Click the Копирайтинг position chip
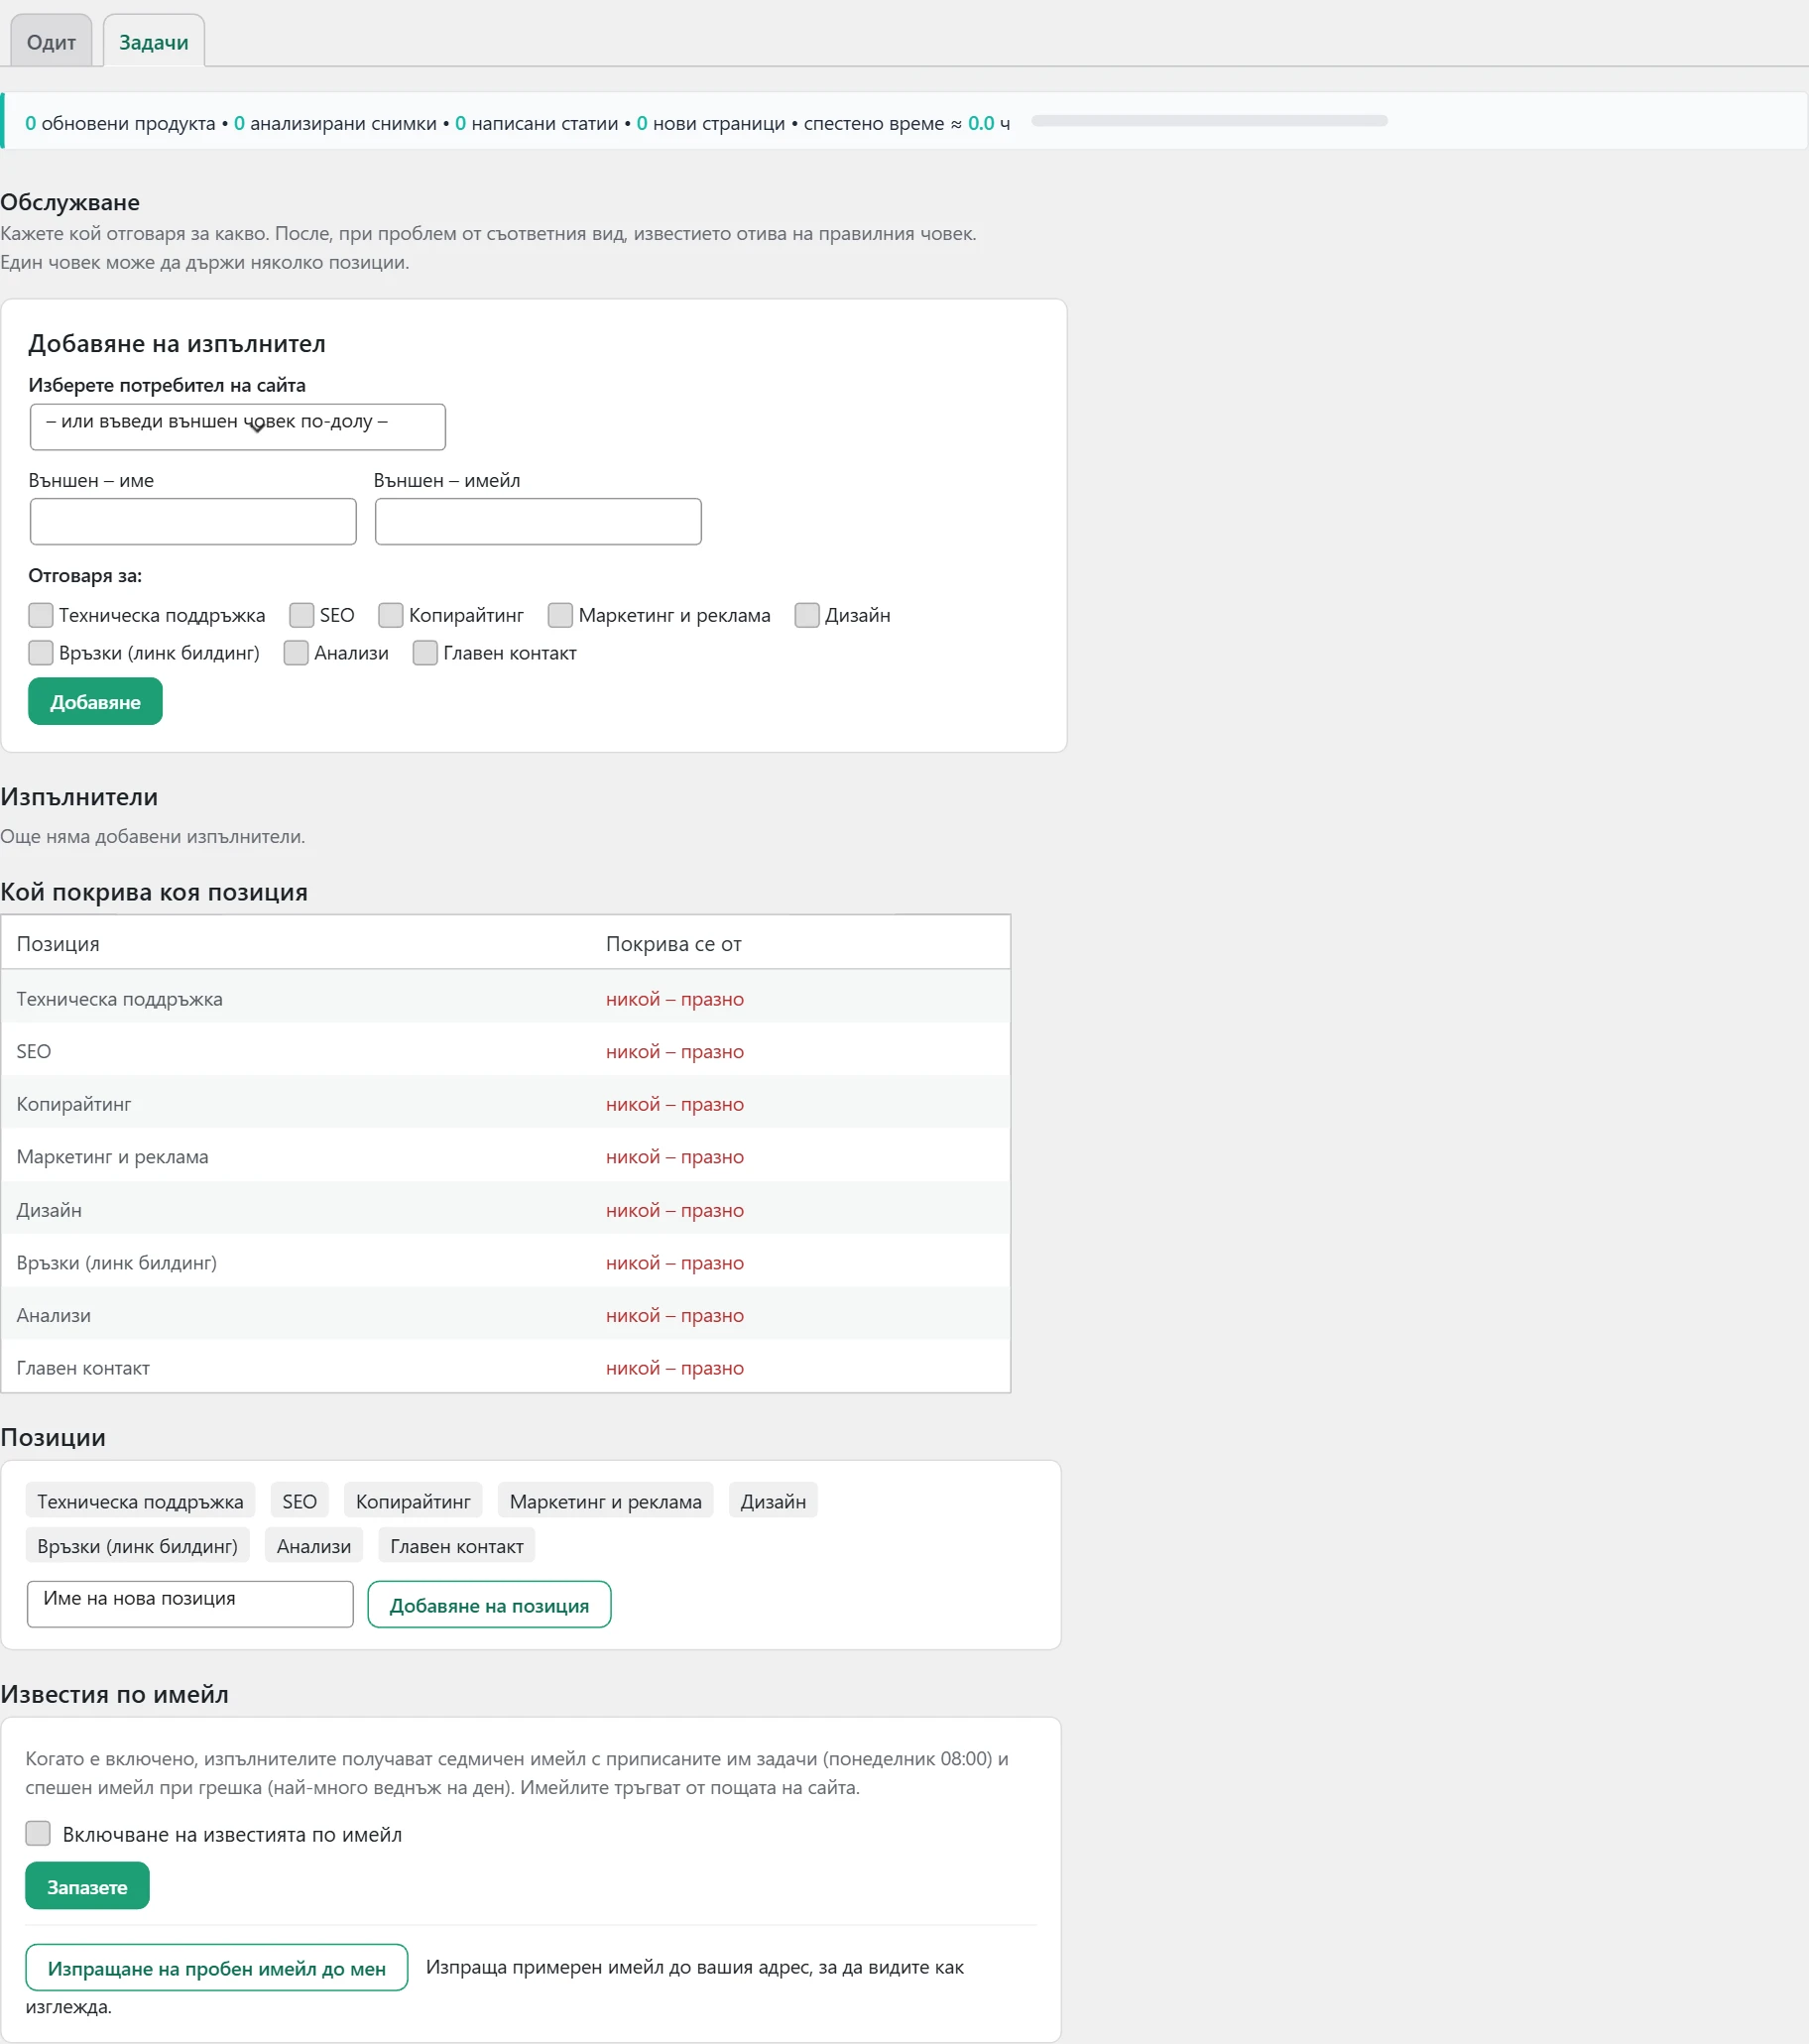This screenshot has width=1809, height=2044. [x=413, y=1501]
